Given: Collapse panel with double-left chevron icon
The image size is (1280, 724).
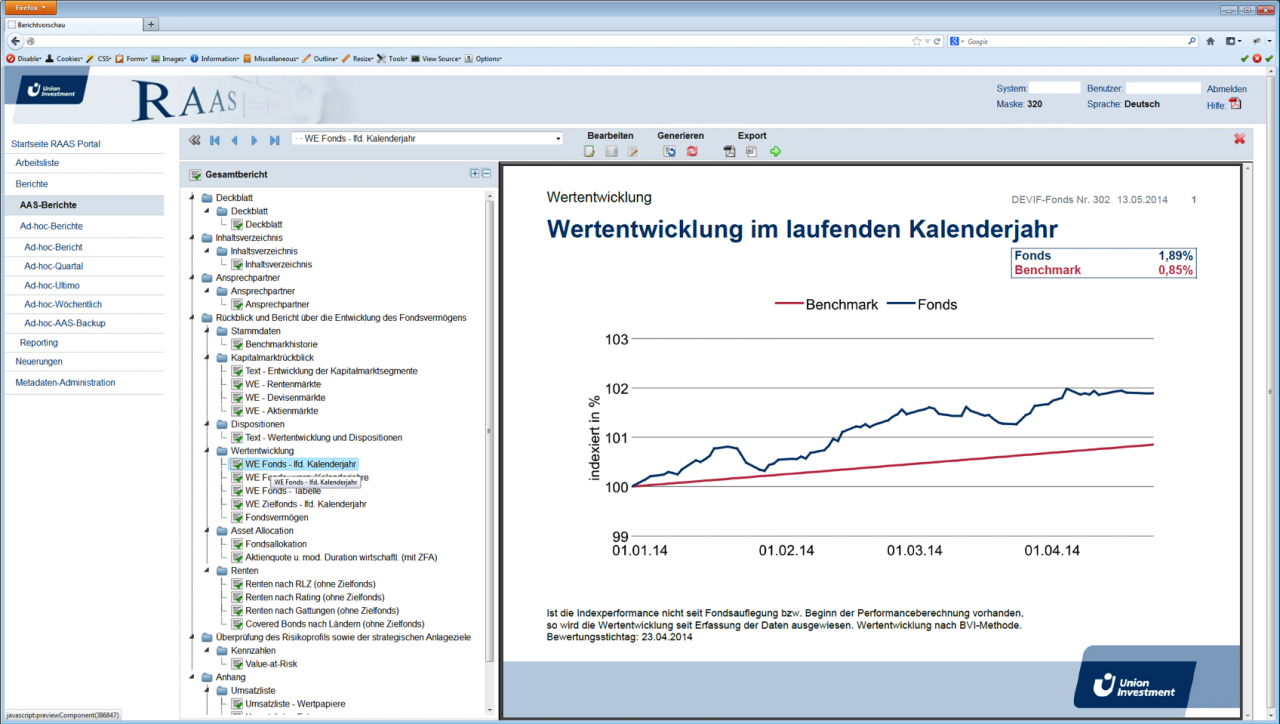Looking at the screenshot, I should (x=195, y=140).
